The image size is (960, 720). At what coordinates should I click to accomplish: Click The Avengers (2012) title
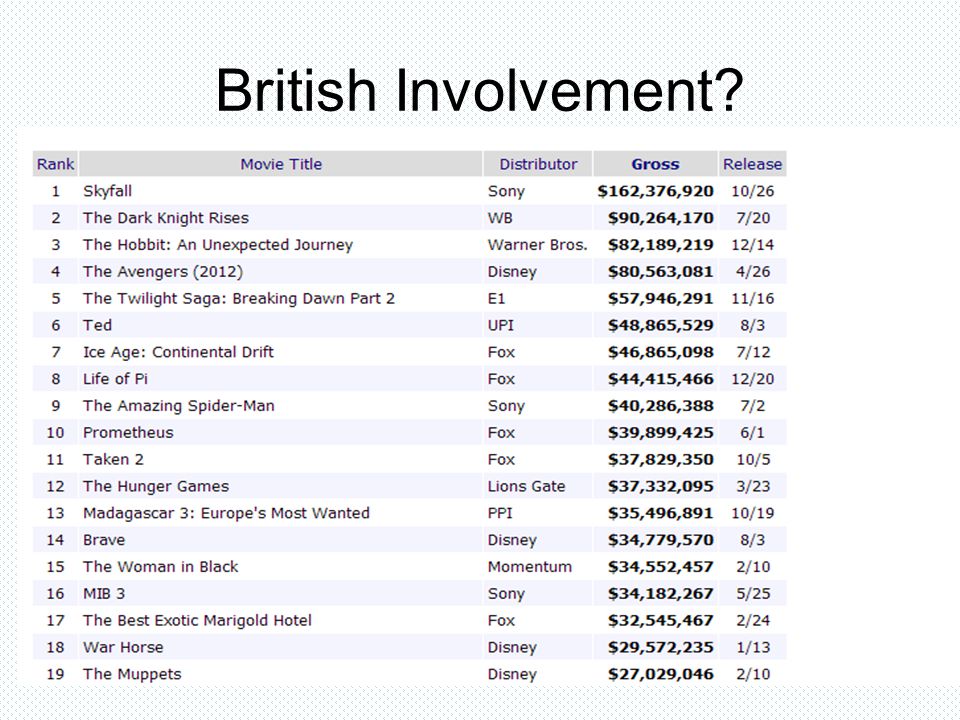coord(163,272)
